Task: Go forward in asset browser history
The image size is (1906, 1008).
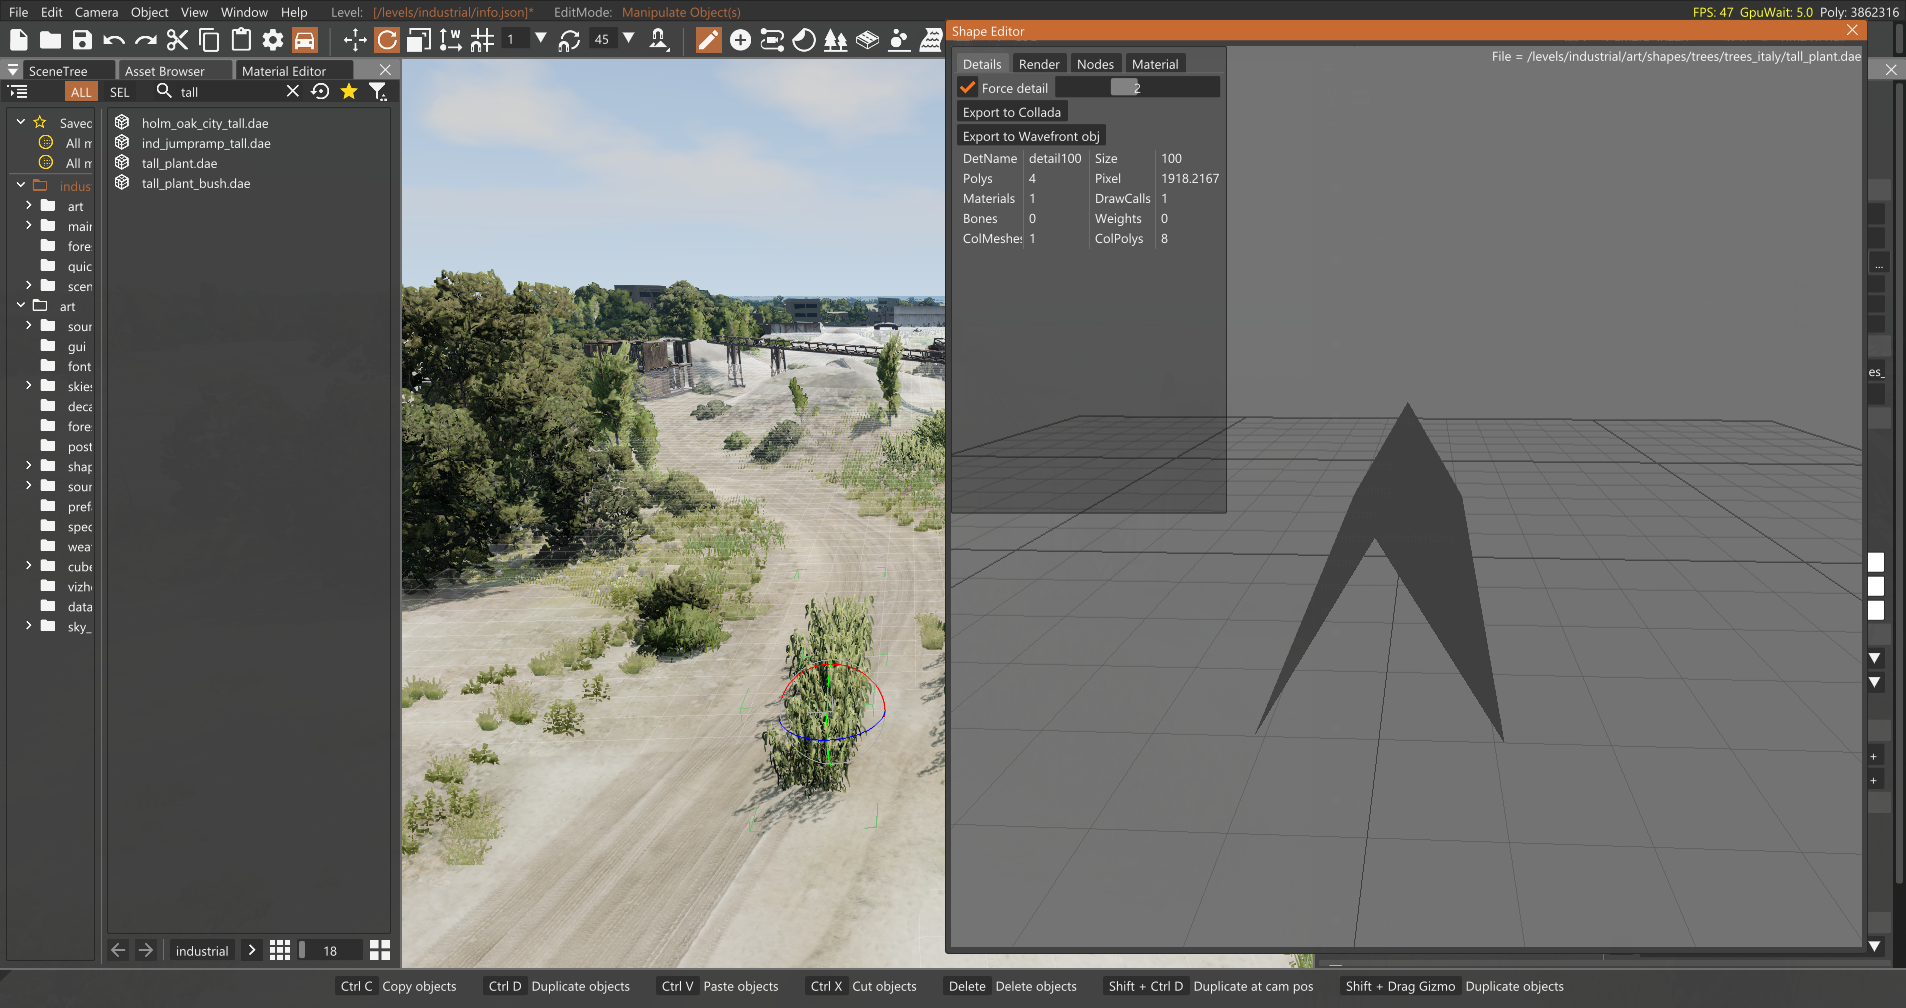Action: (146, 950)
